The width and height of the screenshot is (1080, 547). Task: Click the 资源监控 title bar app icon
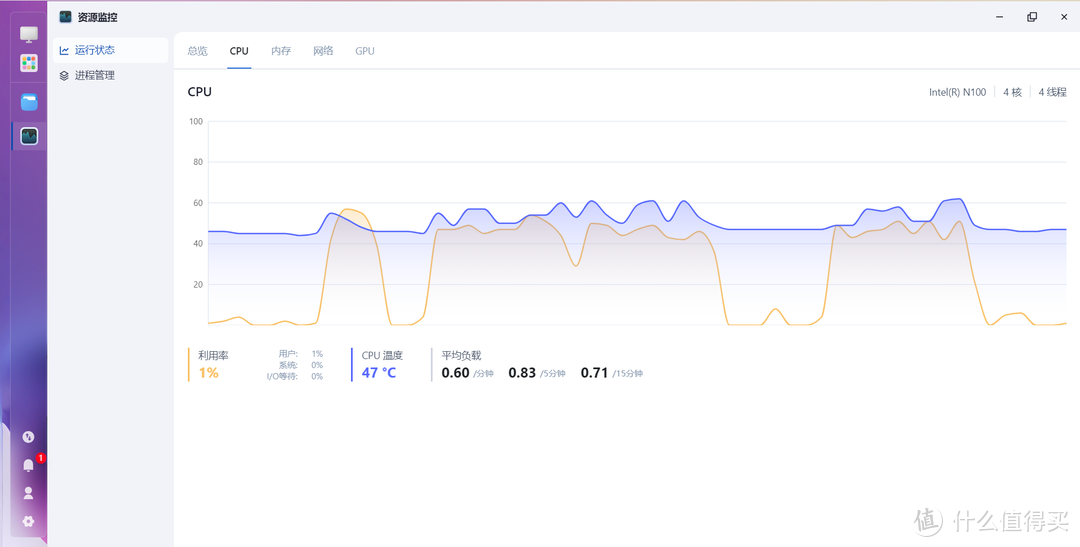[x=65, y=17]
